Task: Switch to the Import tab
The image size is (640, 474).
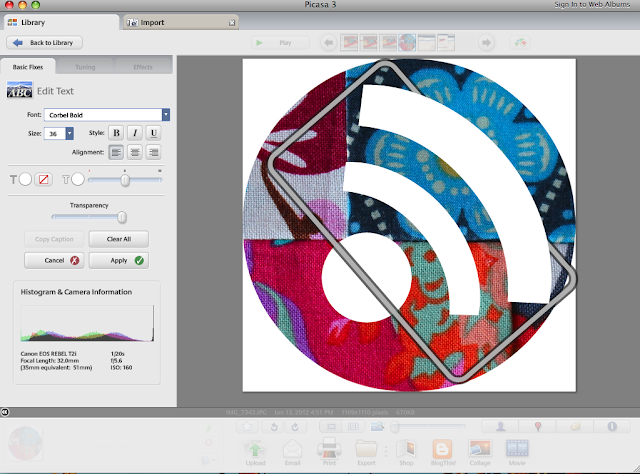Action: pos(180,22)
